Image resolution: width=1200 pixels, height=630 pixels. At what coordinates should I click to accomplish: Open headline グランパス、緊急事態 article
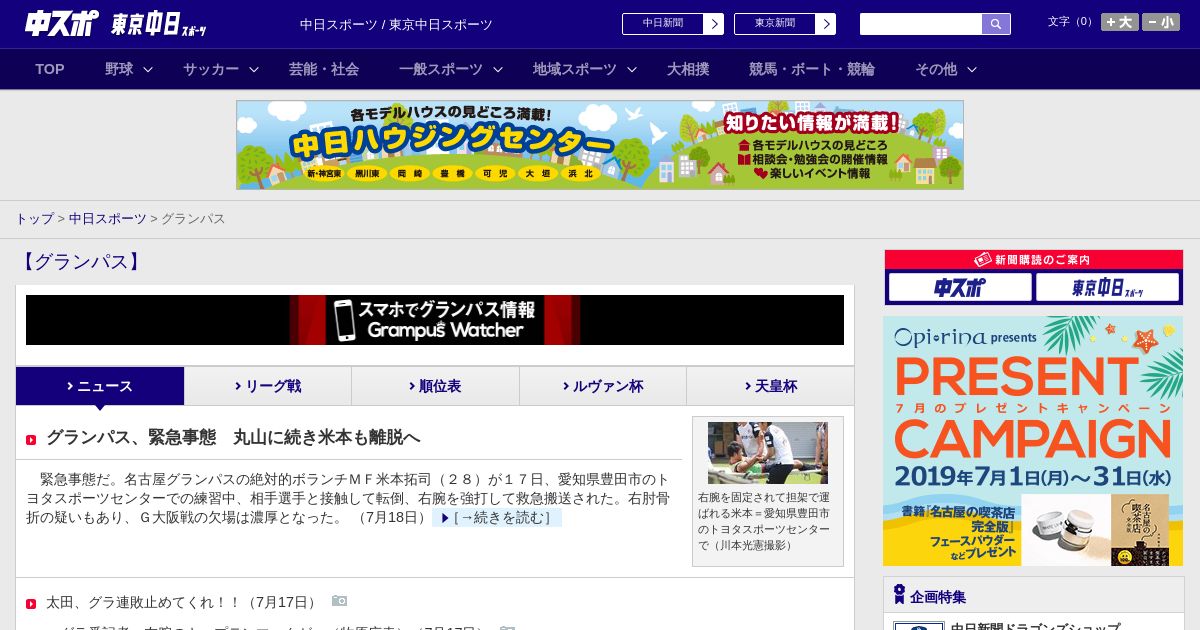233,437
